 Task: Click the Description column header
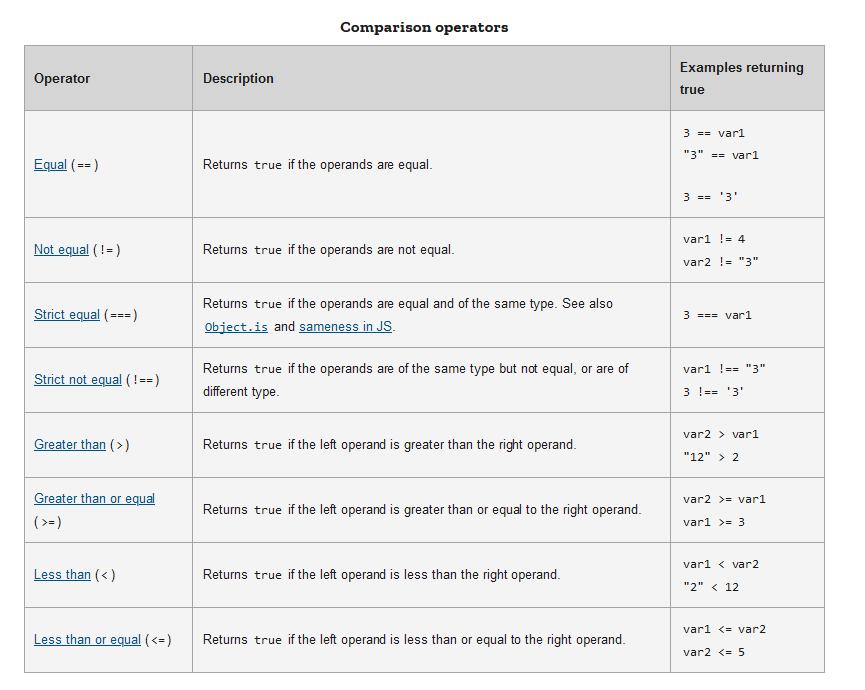tap(238, 79)
